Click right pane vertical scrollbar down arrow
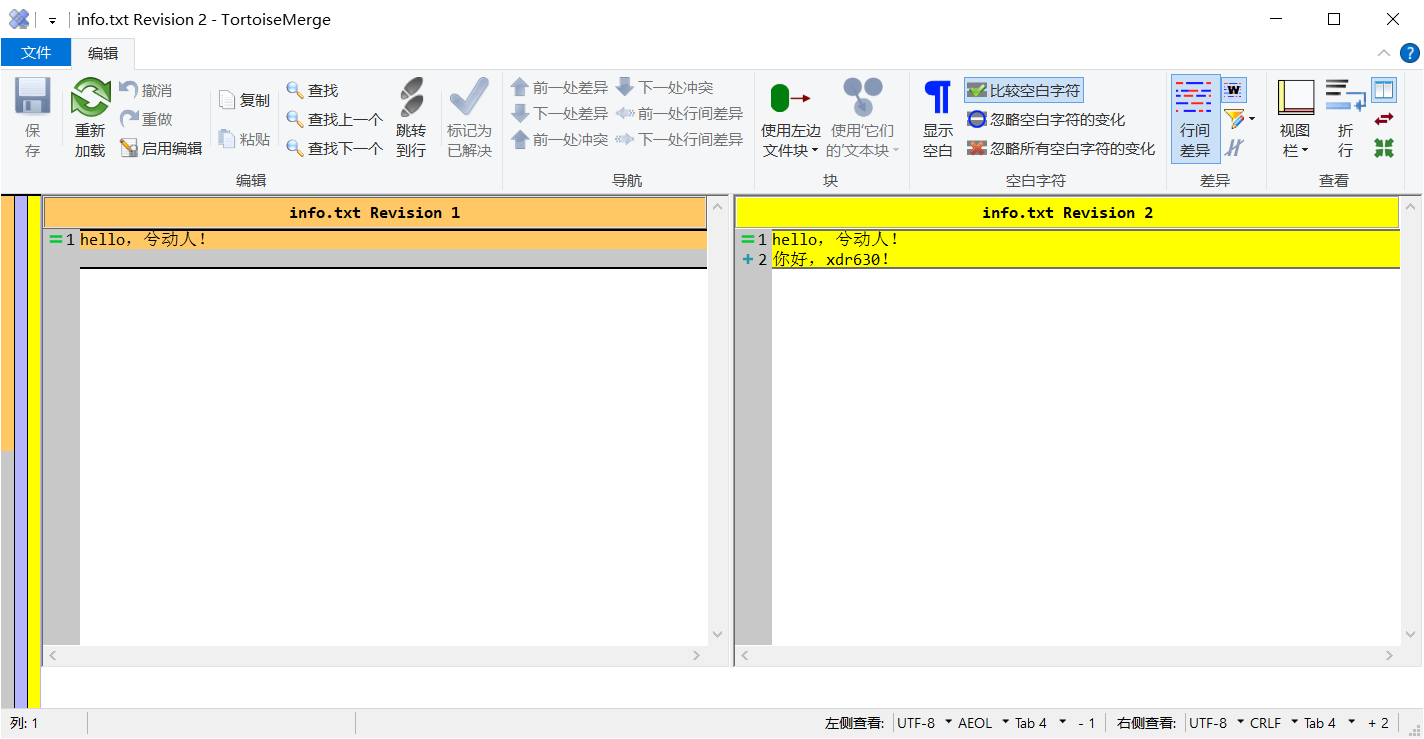The height and width of the screenshot is (739, 1424). pos(1409,635)
